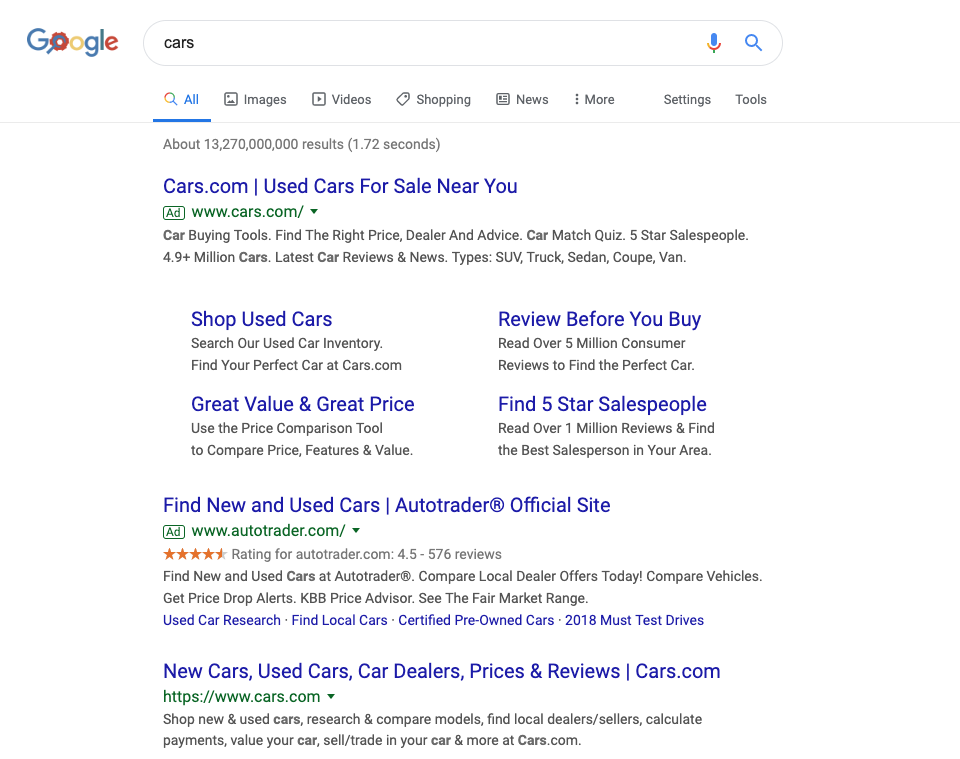Click the About 13,270,000,000 results text
The height and width of the screenshot is (759, 960).
[x=301, y=144]
